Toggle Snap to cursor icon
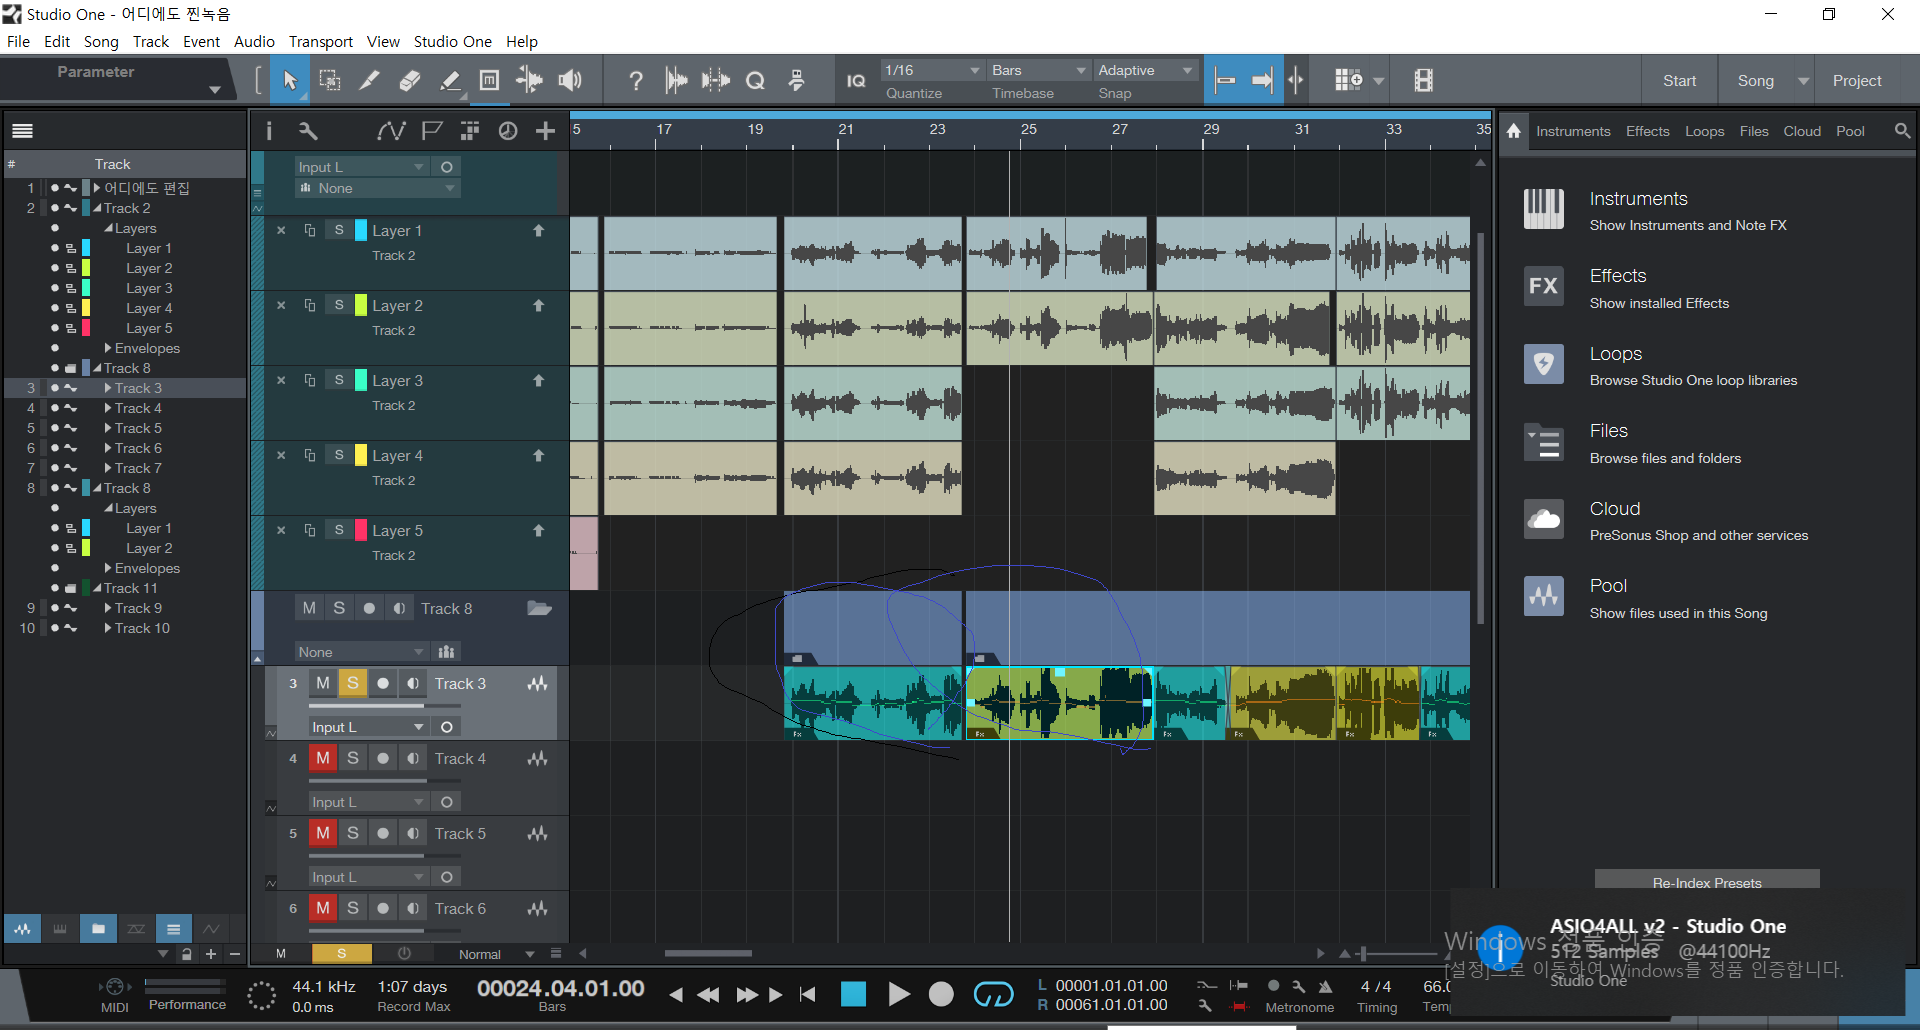 (x=1296, y=81)
